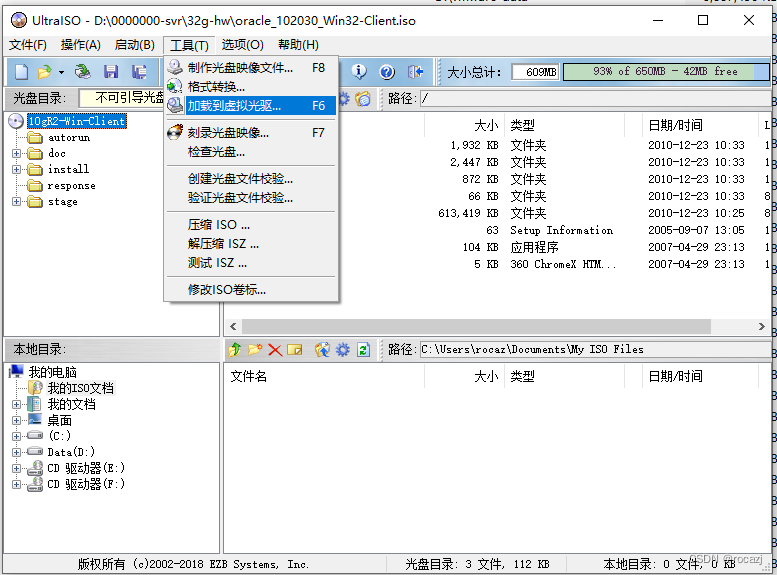This screenshot has height=575, width=777.
Task: Select the response folder in disc tree
Action: [71, 186]
